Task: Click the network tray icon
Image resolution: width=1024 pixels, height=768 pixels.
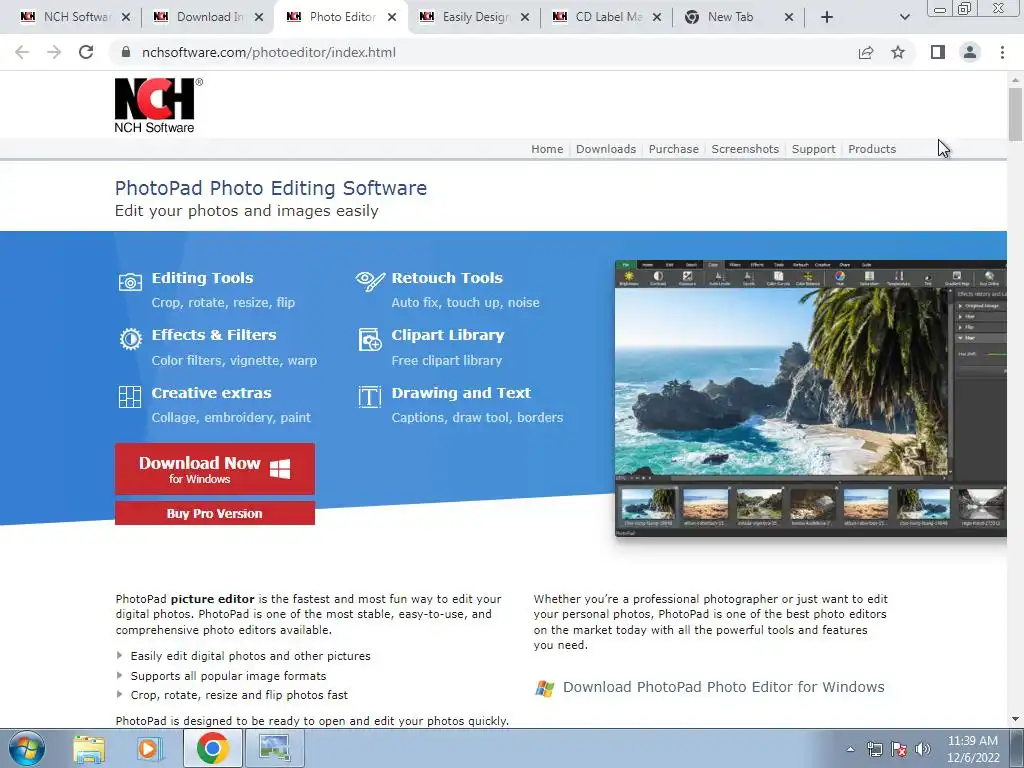Action: (x=874, y=749)
